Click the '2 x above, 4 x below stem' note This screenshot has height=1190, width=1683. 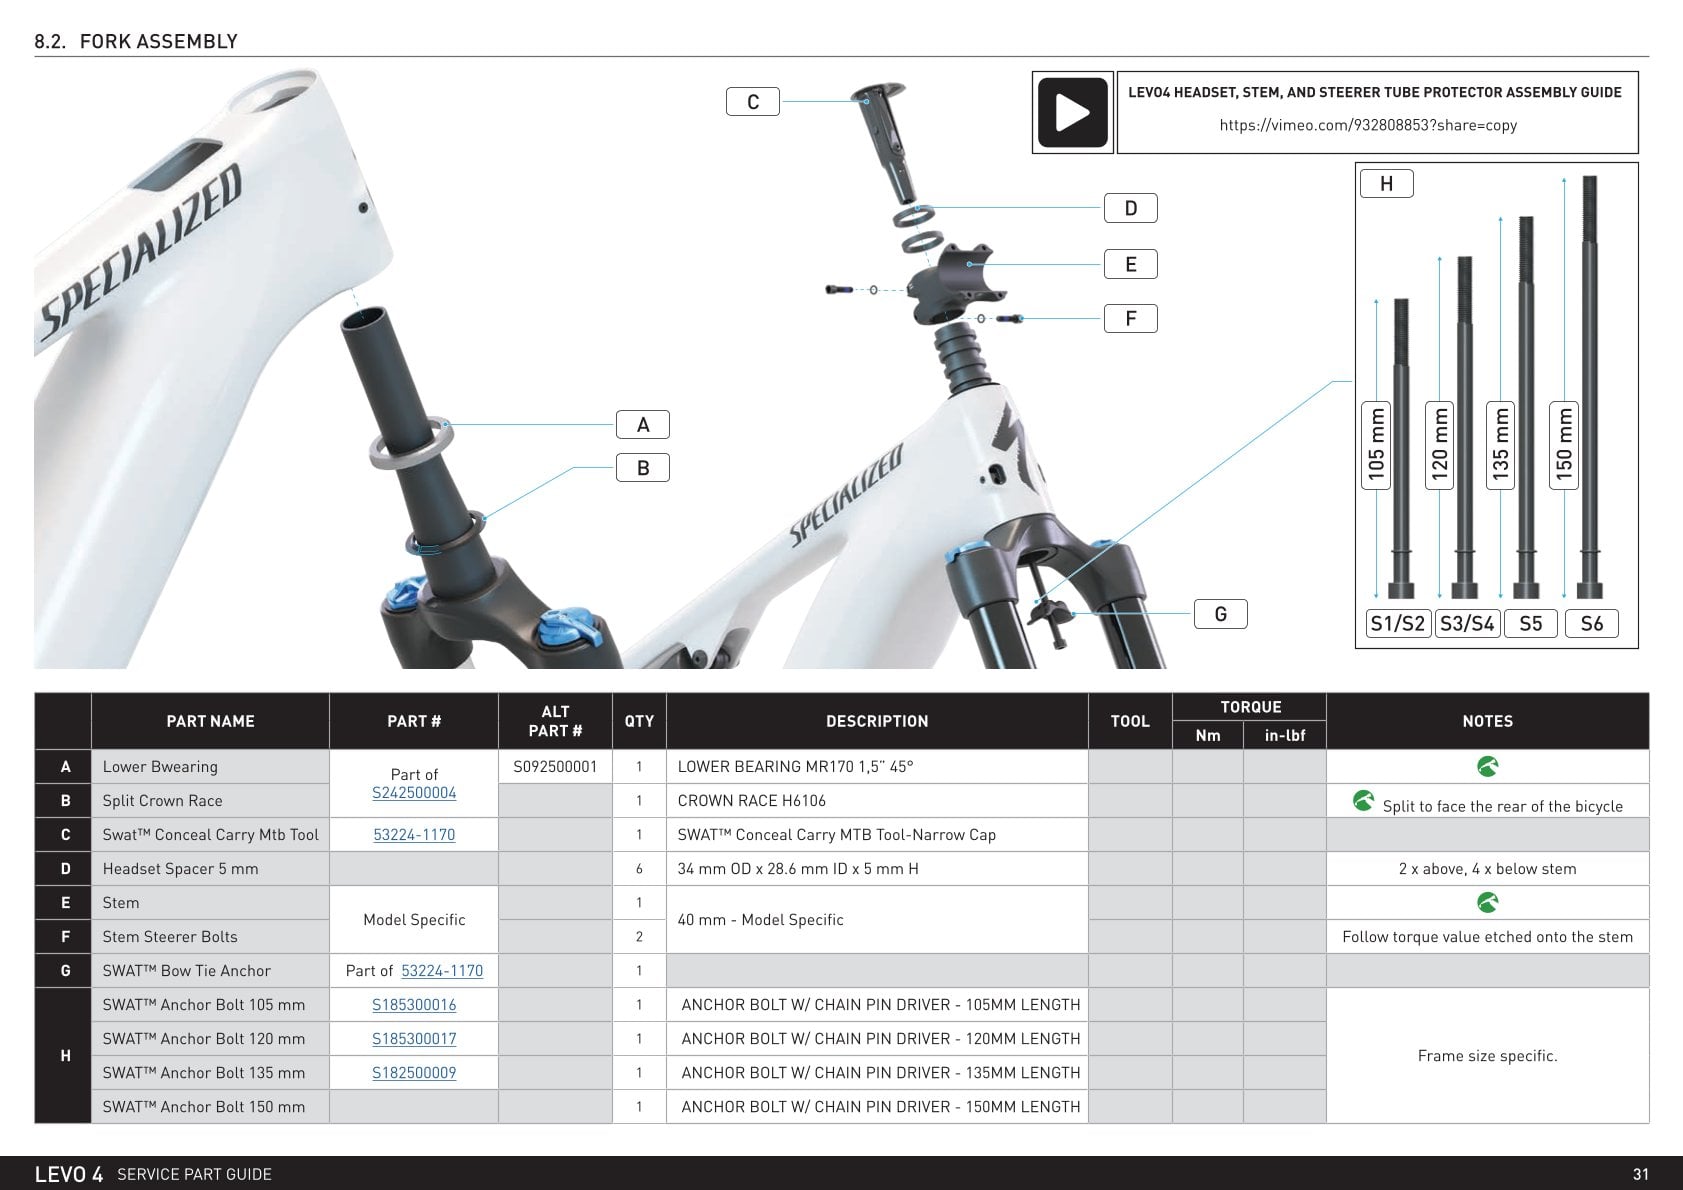point(1487,869)
